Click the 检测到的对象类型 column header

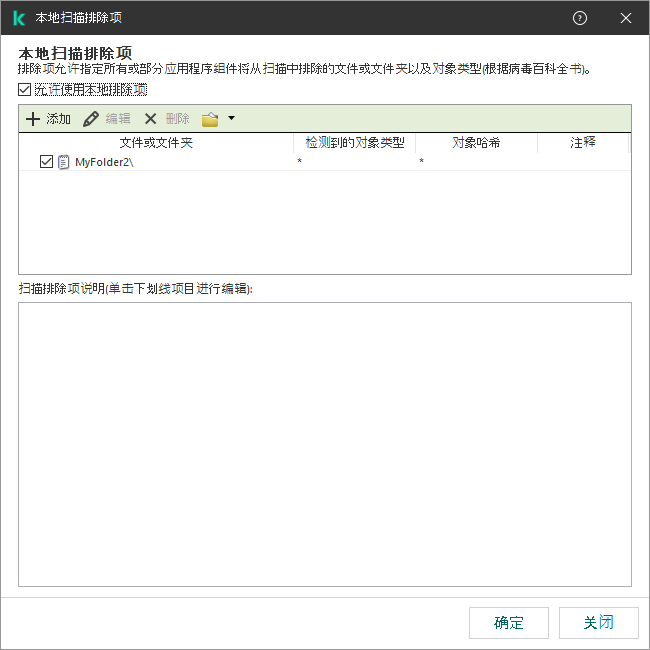coord(355,143)
